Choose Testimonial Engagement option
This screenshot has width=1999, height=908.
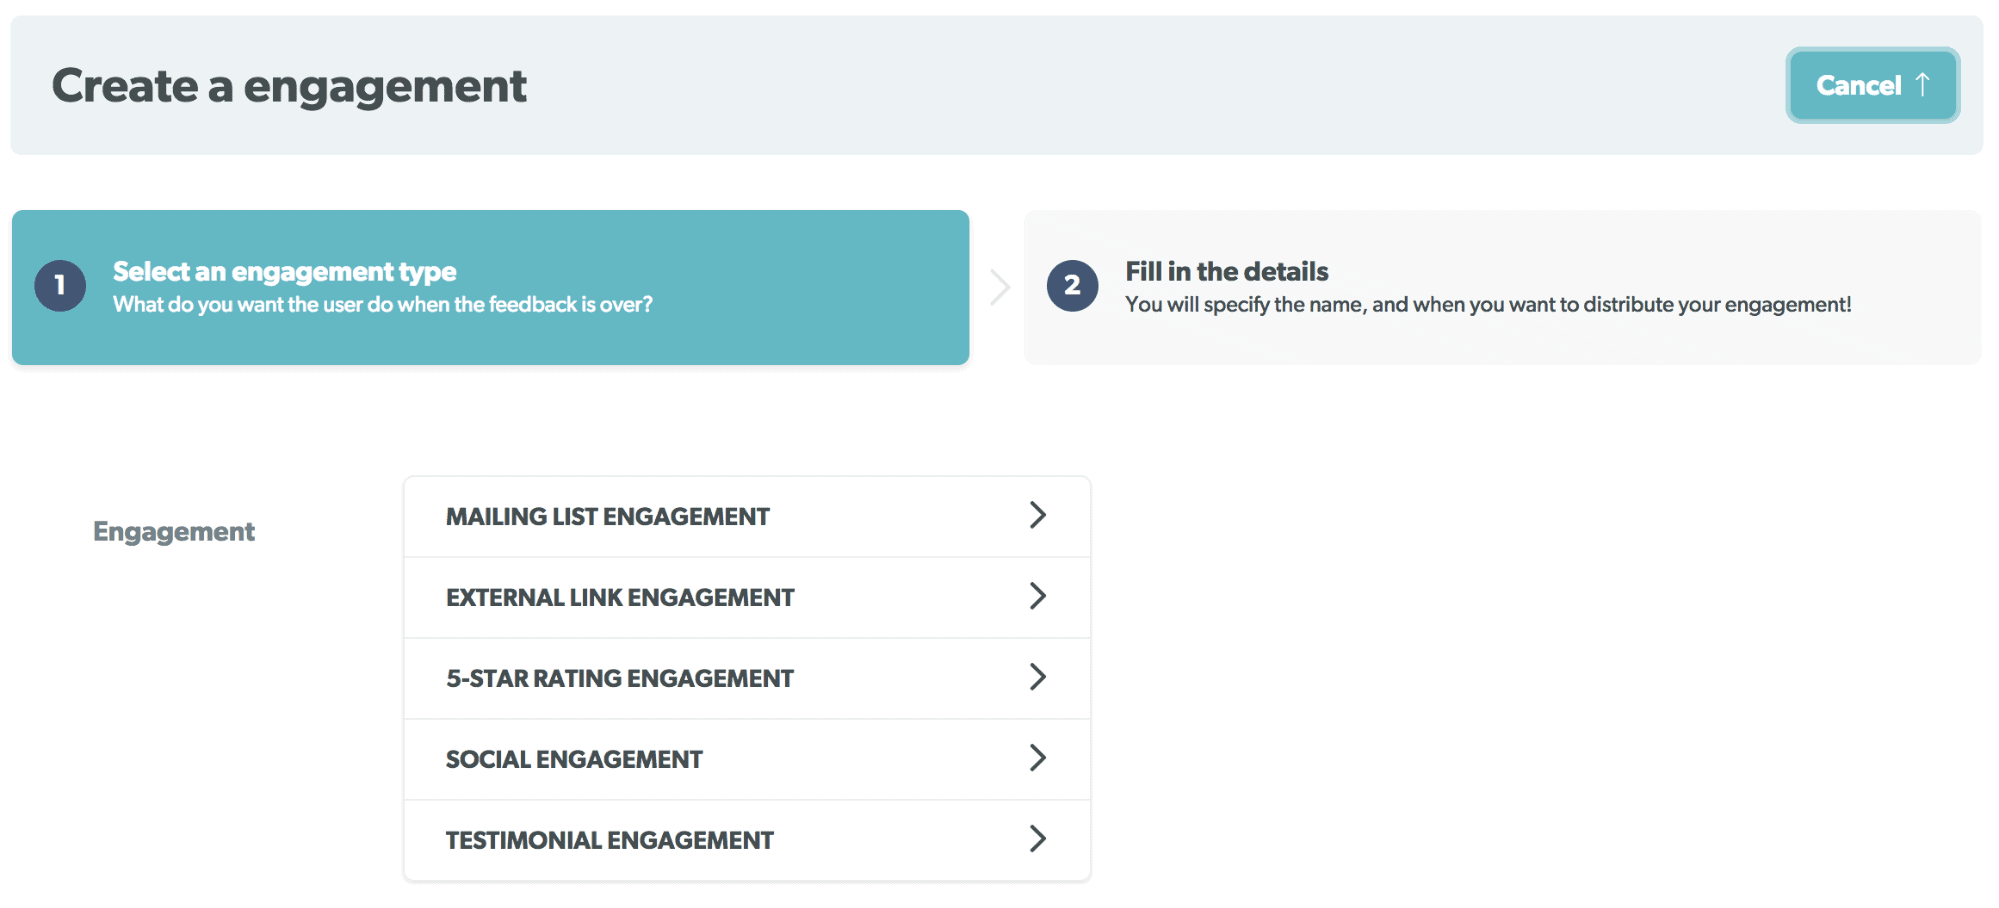pos(747,841)
